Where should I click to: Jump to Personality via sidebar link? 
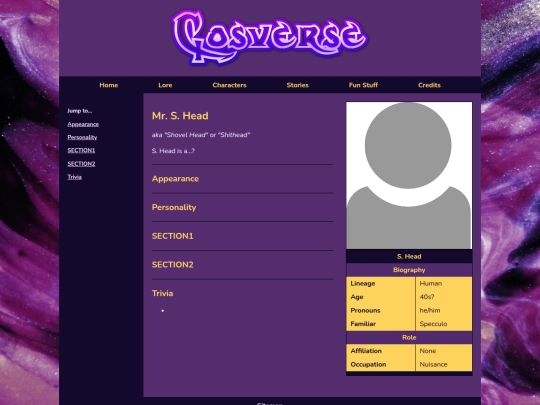pos(82,137)
